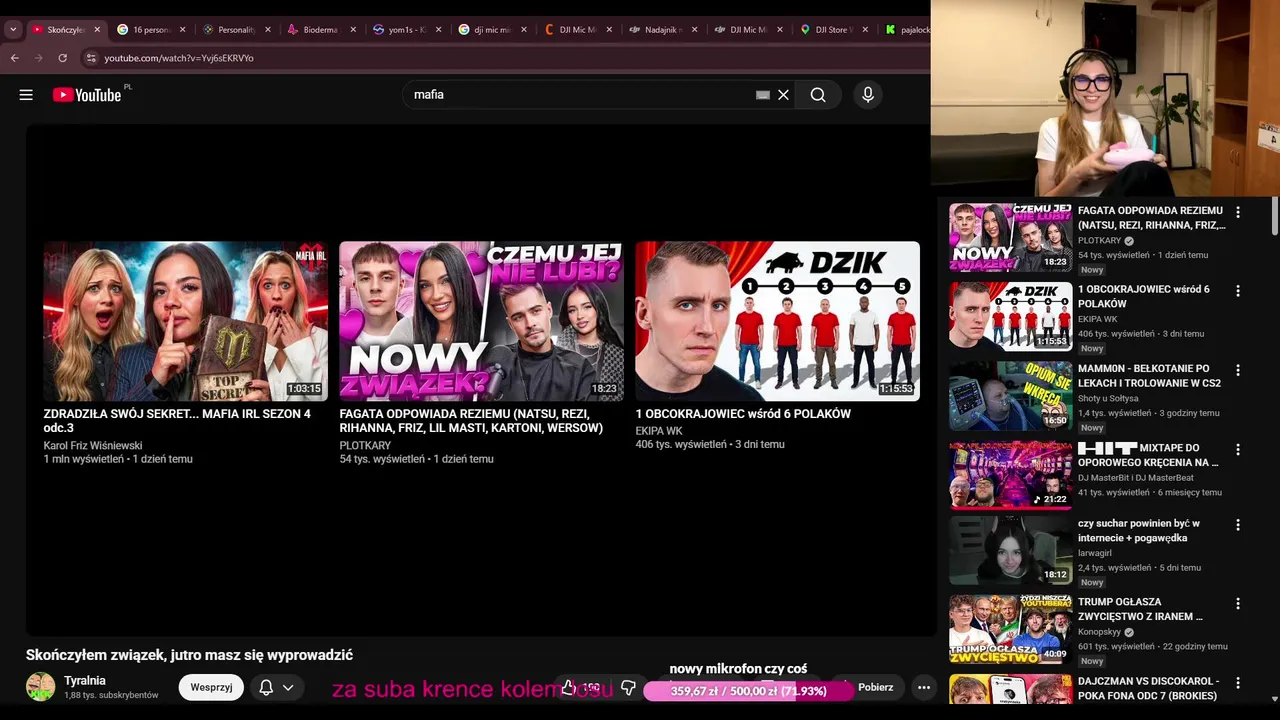The height and width of the screenshot is (720, 1280).
Task: Open site info icon in the address bar
Action: click(x=91, y=58)
